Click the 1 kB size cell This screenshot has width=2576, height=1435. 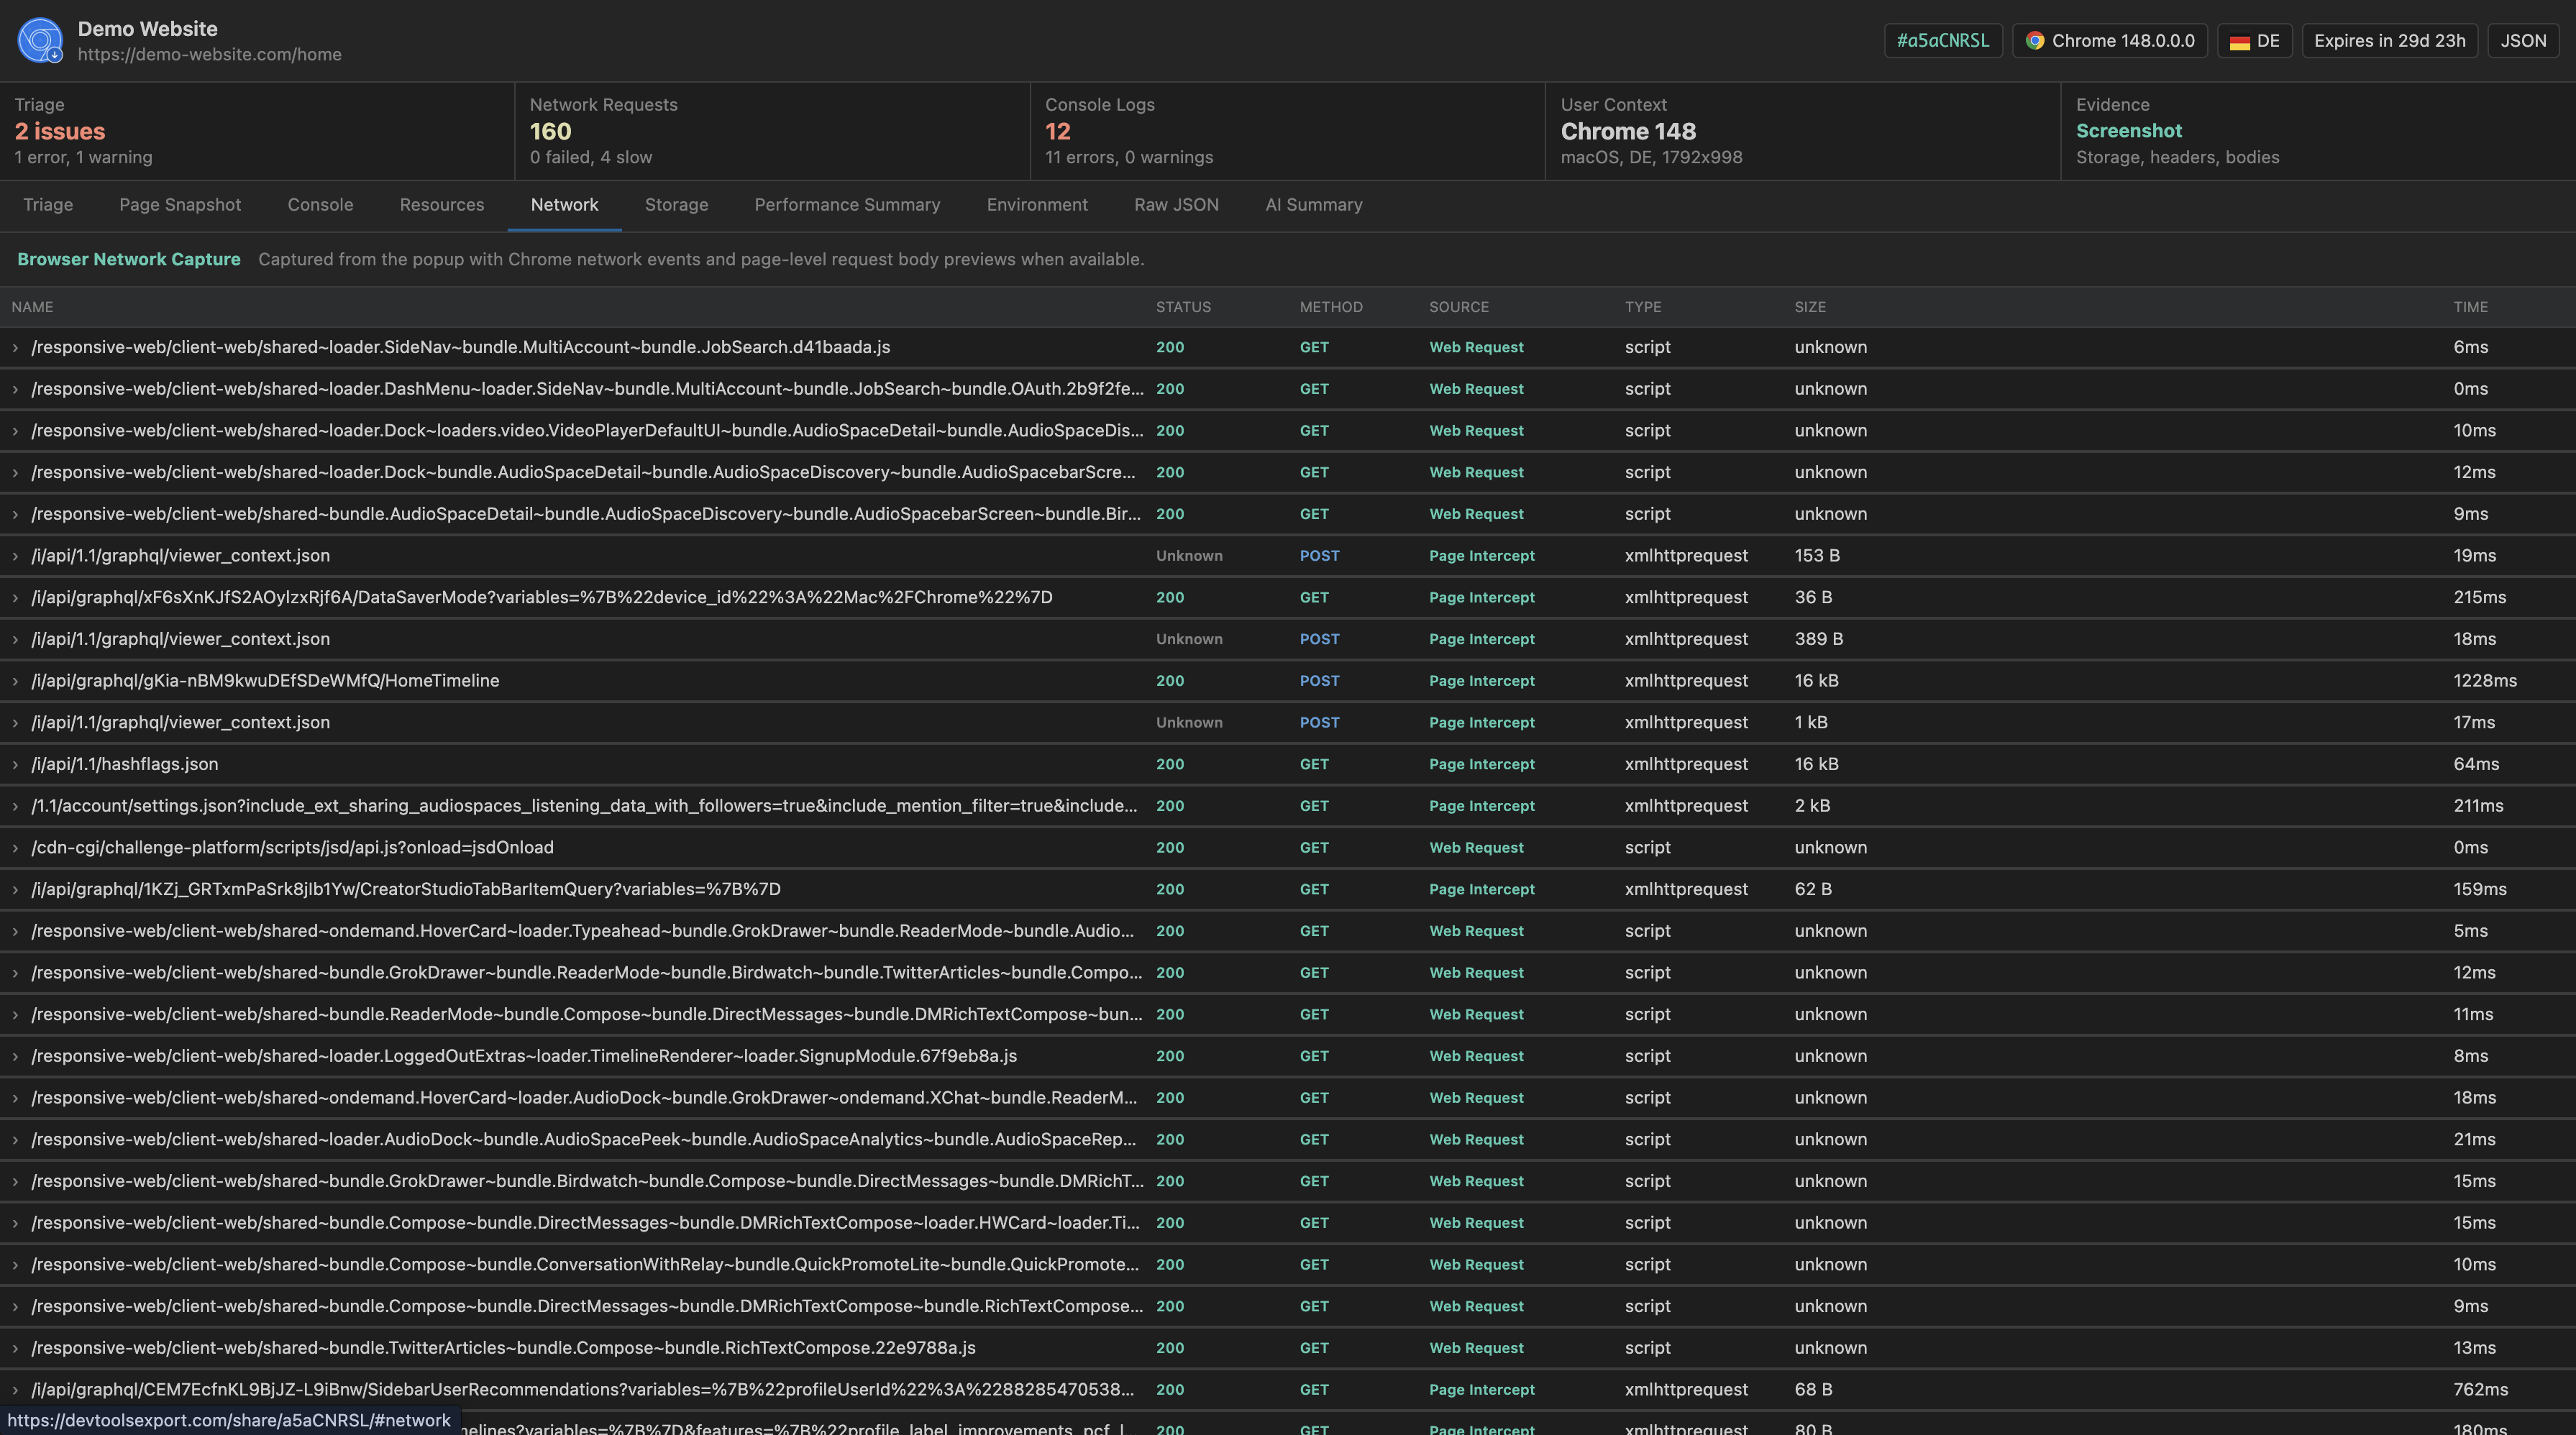click(x=1810, y=723)
